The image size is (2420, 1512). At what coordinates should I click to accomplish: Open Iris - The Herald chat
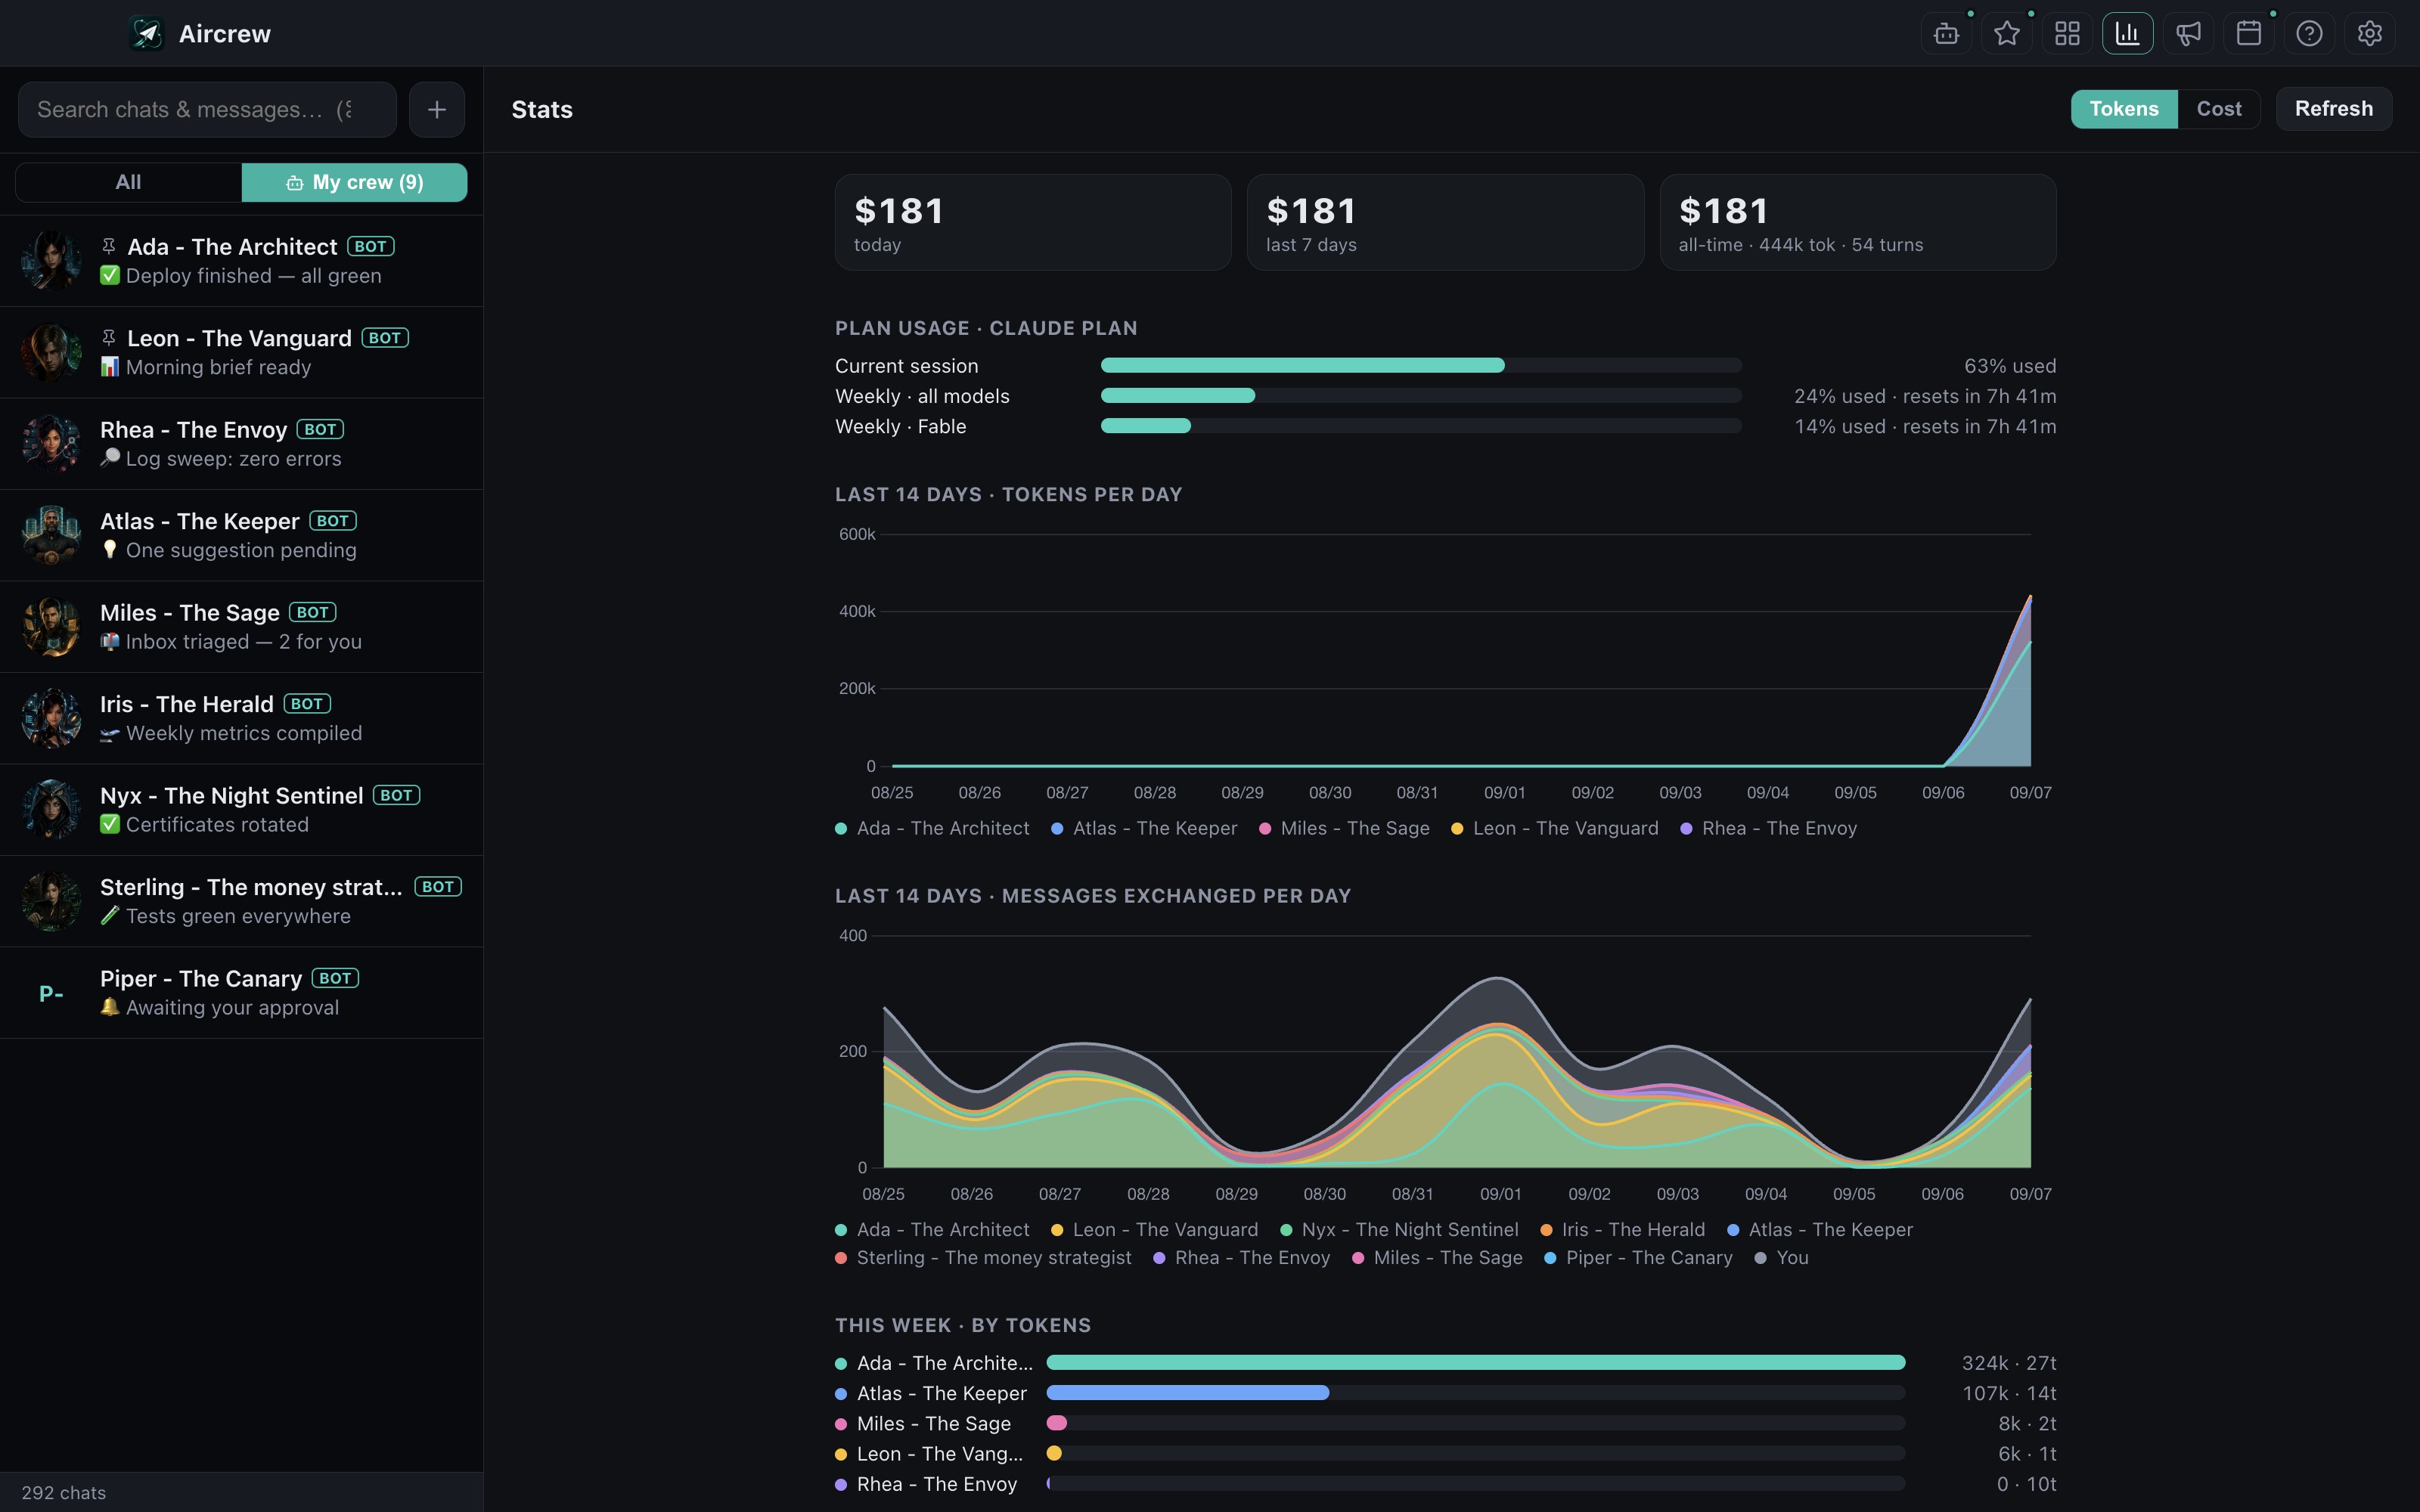tap(241, 718)
